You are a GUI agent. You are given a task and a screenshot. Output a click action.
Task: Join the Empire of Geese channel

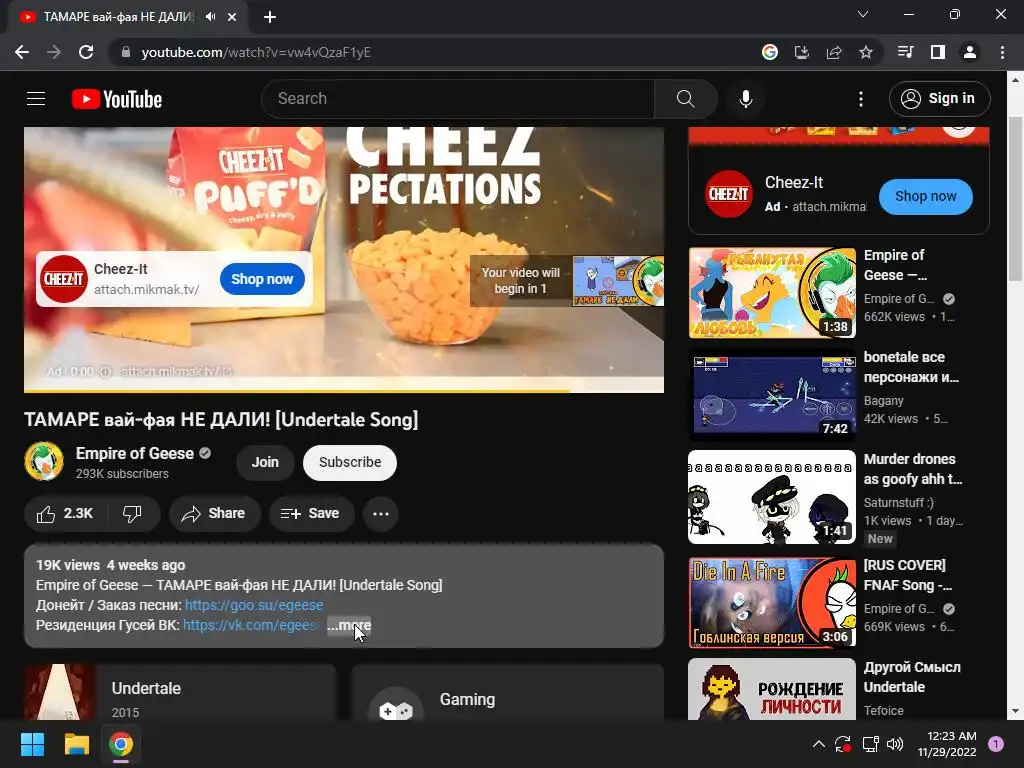coord(265,462)
